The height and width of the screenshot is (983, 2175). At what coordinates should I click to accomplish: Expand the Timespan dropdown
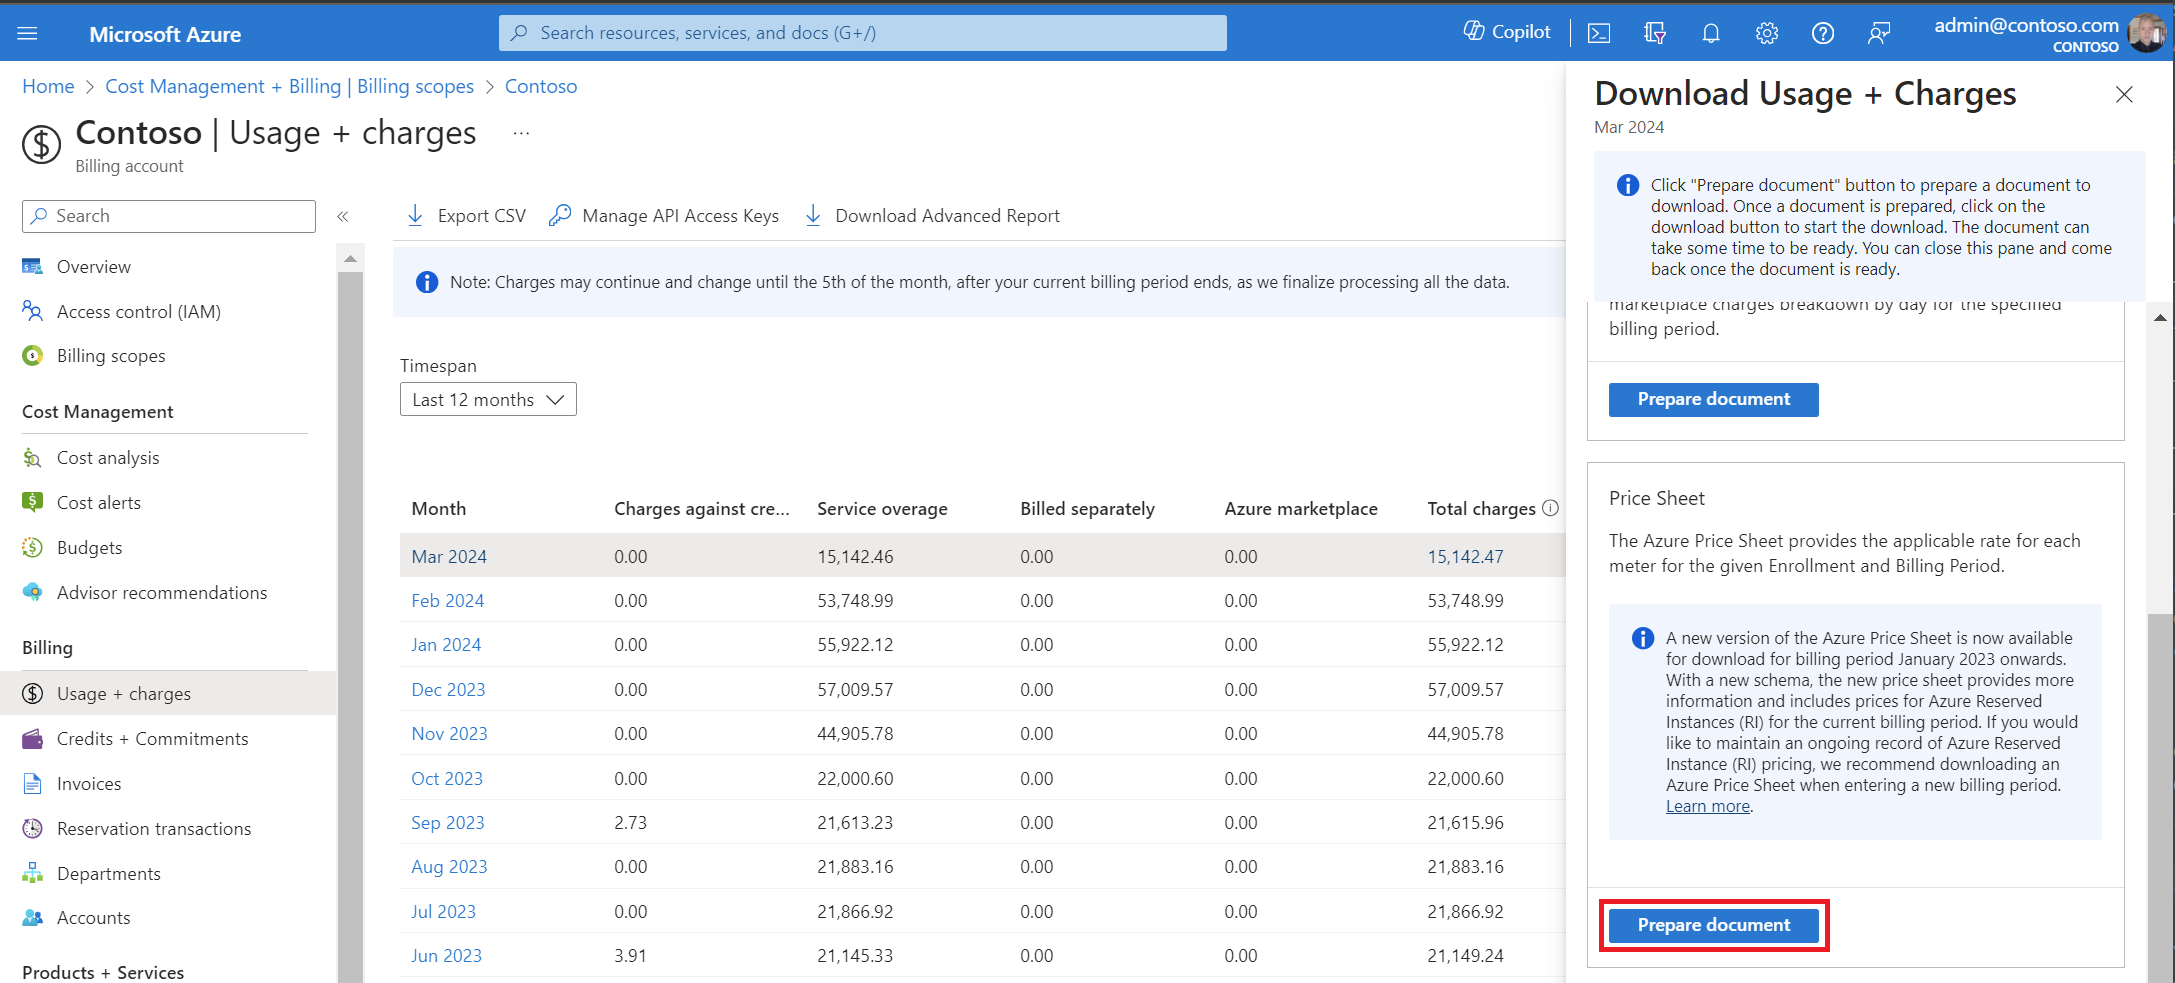[488, 400]
